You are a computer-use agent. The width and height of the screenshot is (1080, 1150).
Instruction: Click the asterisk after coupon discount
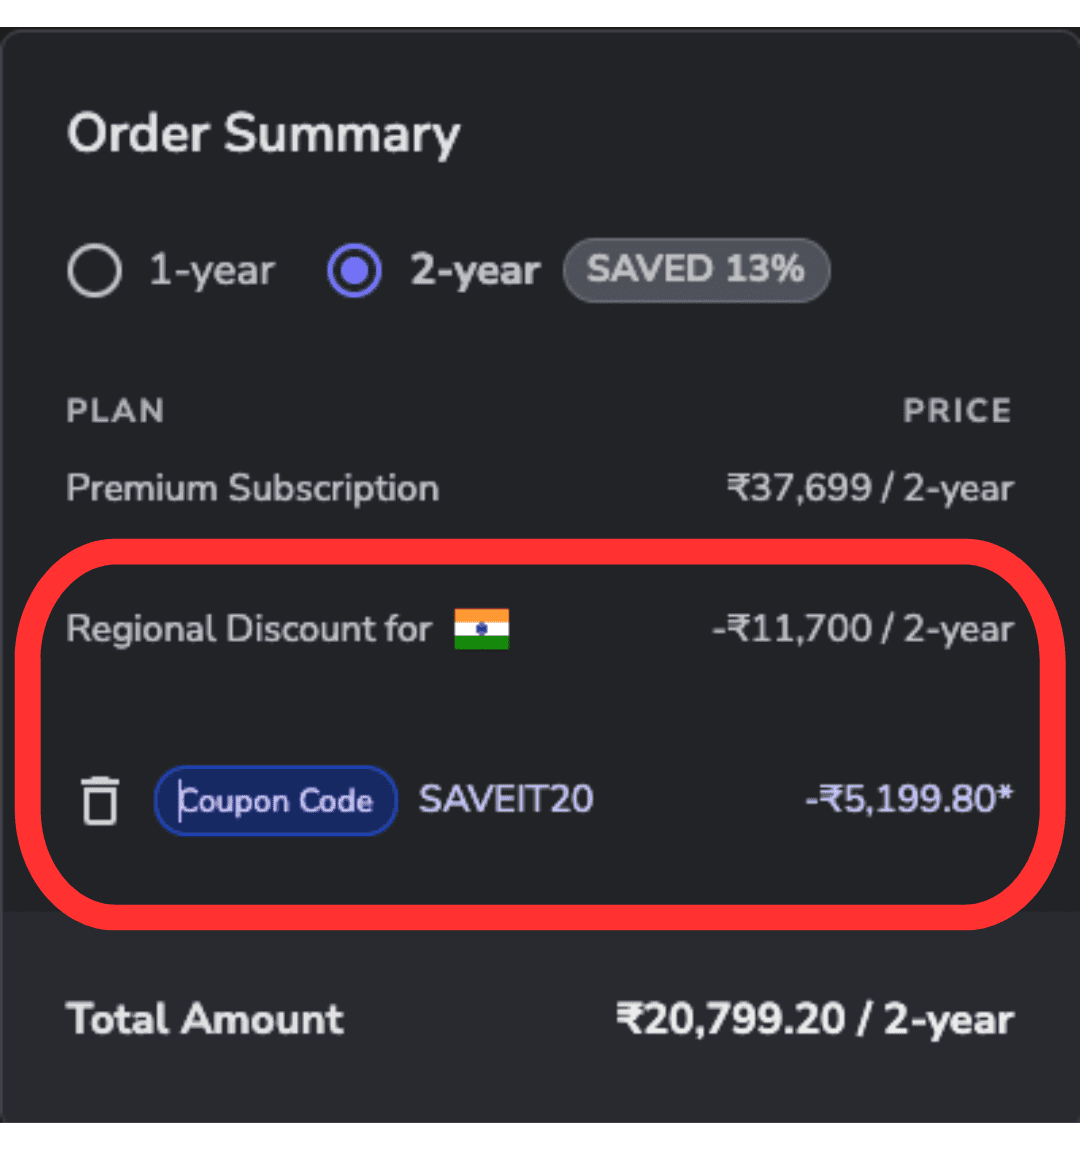[x=1005, y=793]
